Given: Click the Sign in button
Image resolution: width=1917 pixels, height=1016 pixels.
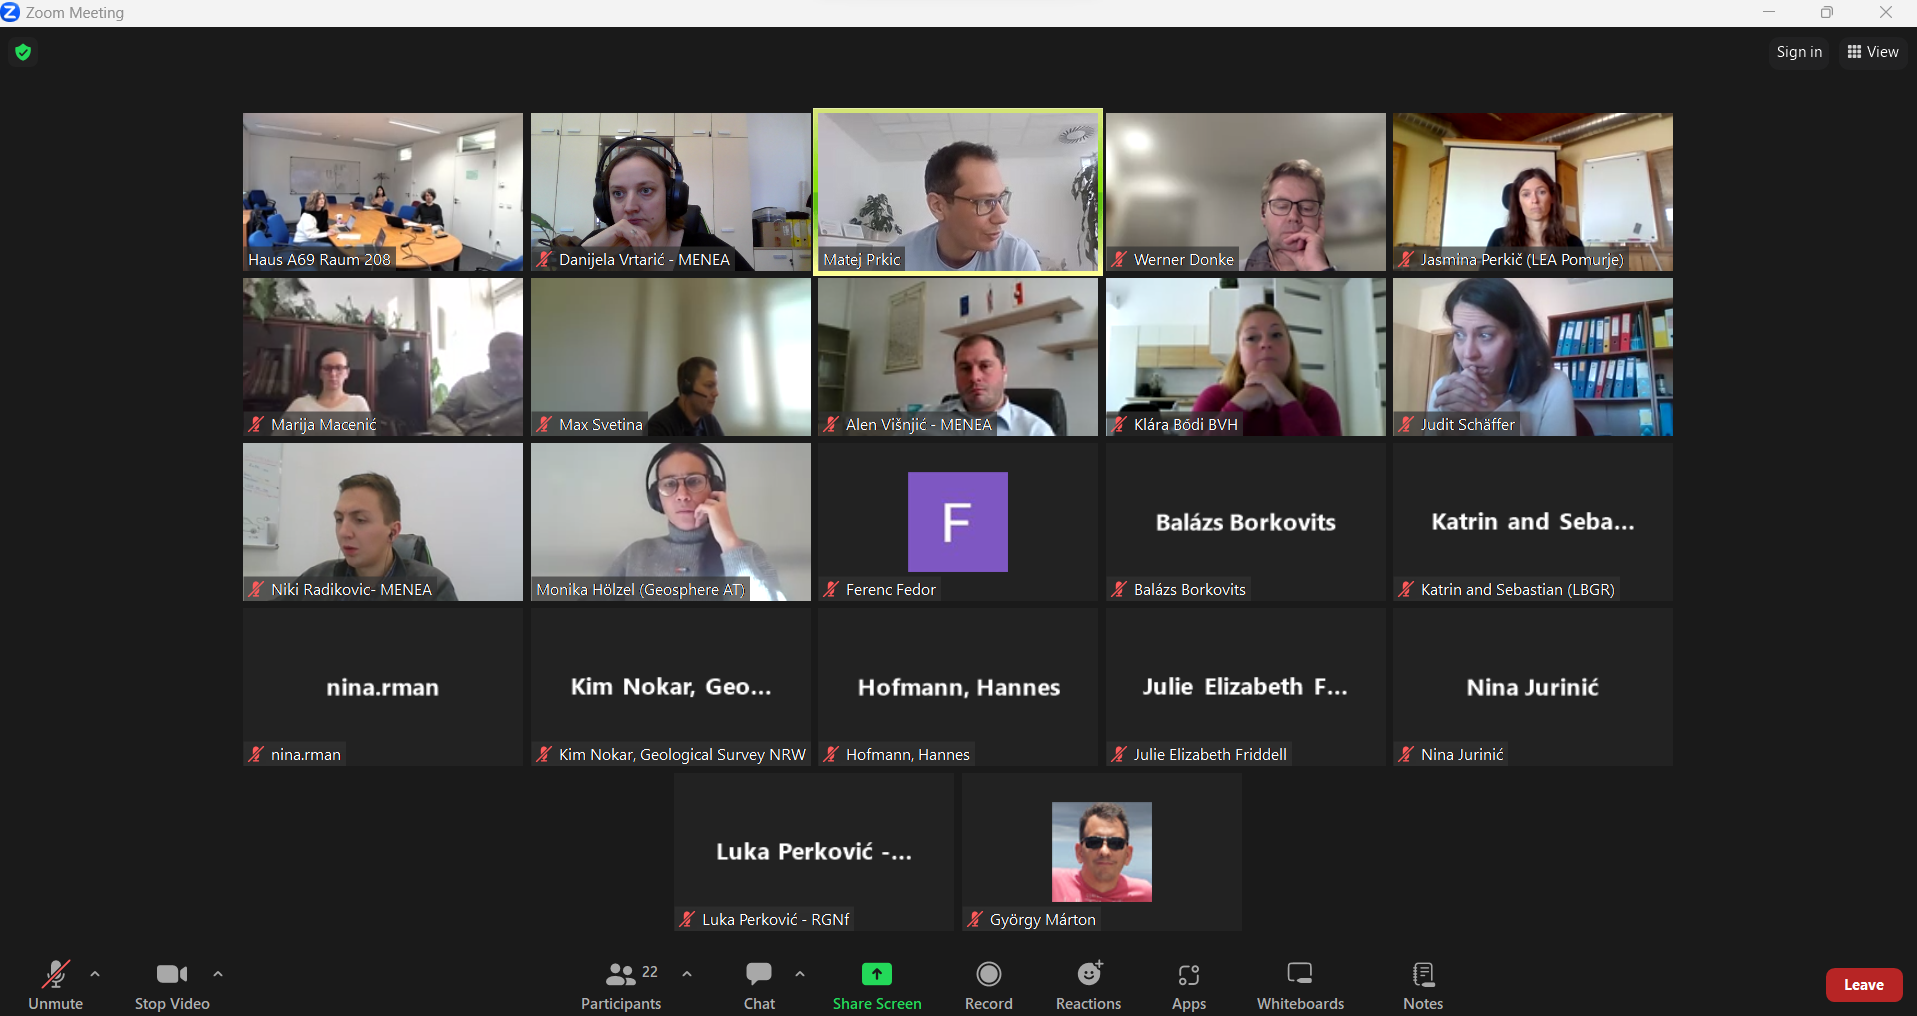Looking at the screenshot, I should click(1799, 52).
